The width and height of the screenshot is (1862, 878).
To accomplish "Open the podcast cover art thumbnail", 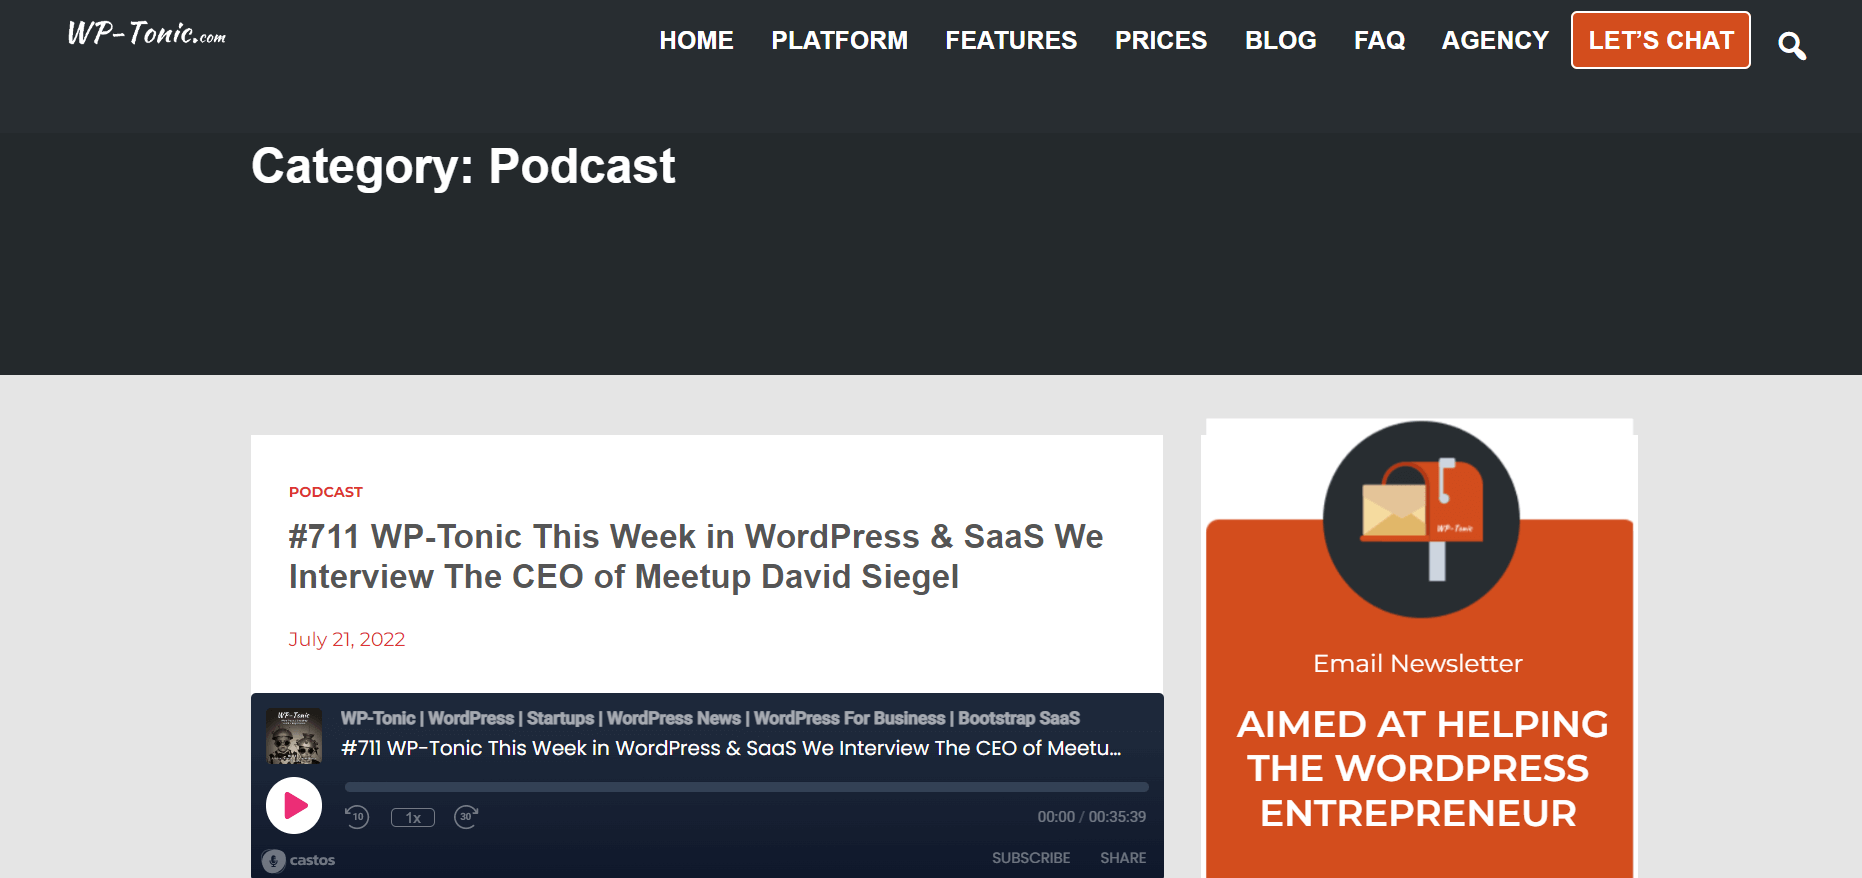I will point(294,736).
